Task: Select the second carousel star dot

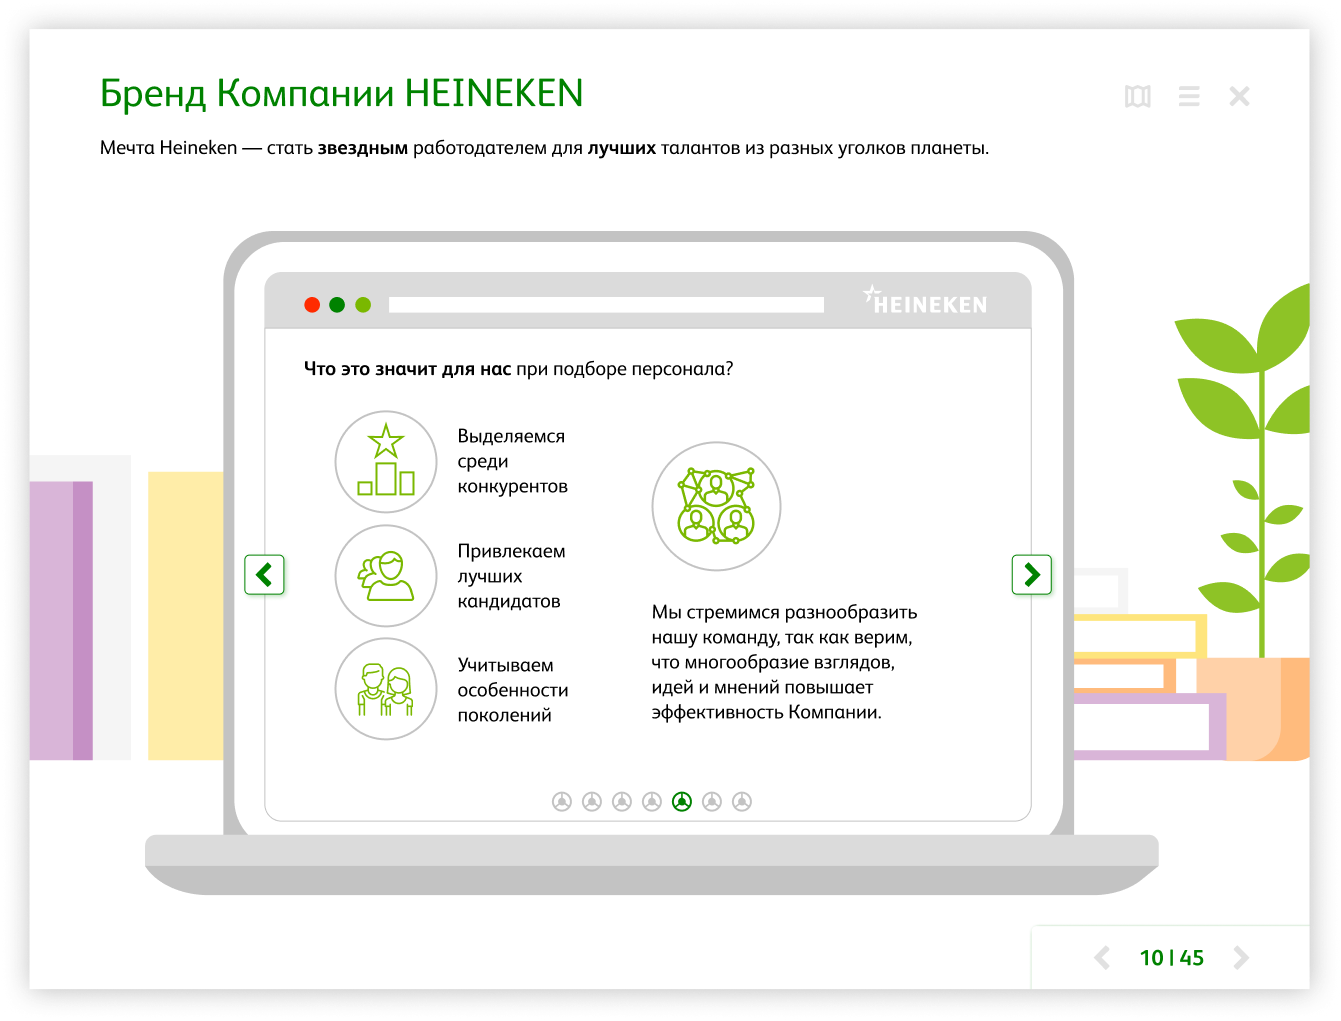Action: pos(592,801)
